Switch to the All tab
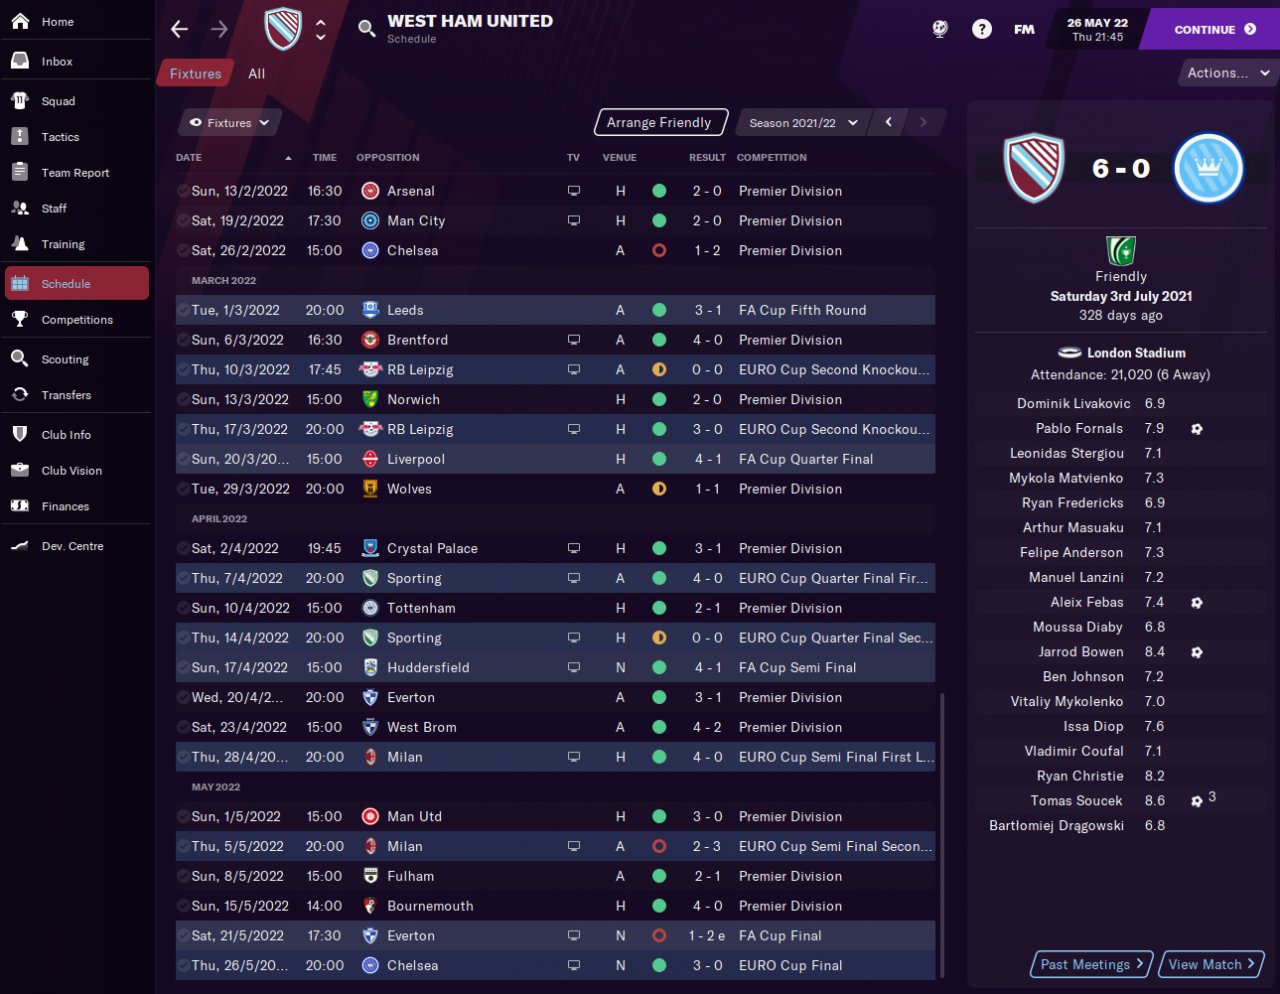Viewport: 1280px width, 994px height. pos(257,73)
